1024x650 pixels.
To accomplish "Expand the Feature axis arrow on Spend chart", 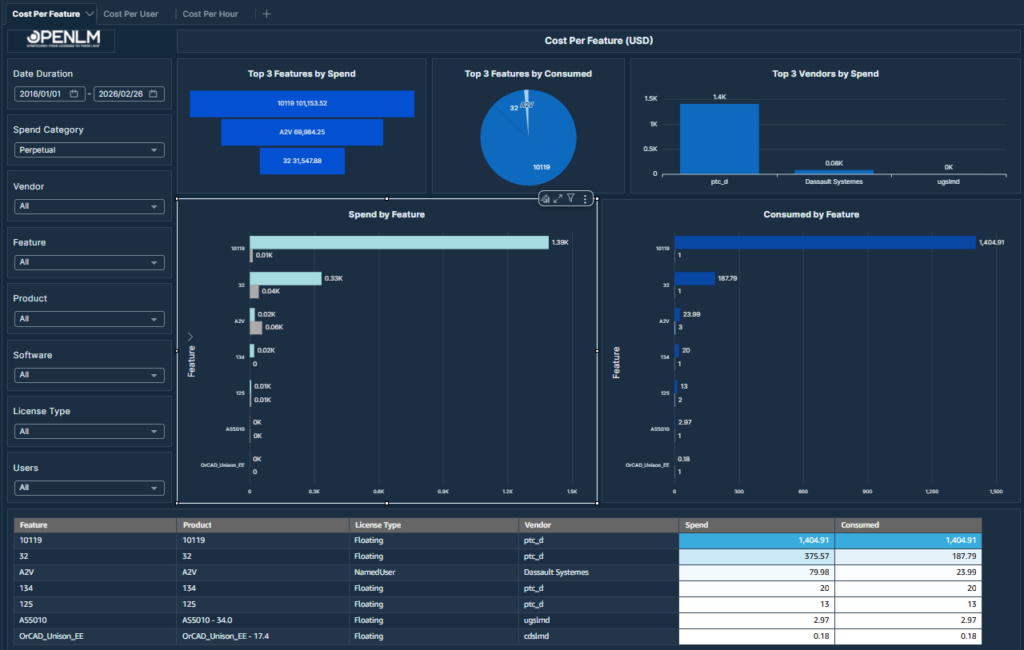I will coord(190,336).
